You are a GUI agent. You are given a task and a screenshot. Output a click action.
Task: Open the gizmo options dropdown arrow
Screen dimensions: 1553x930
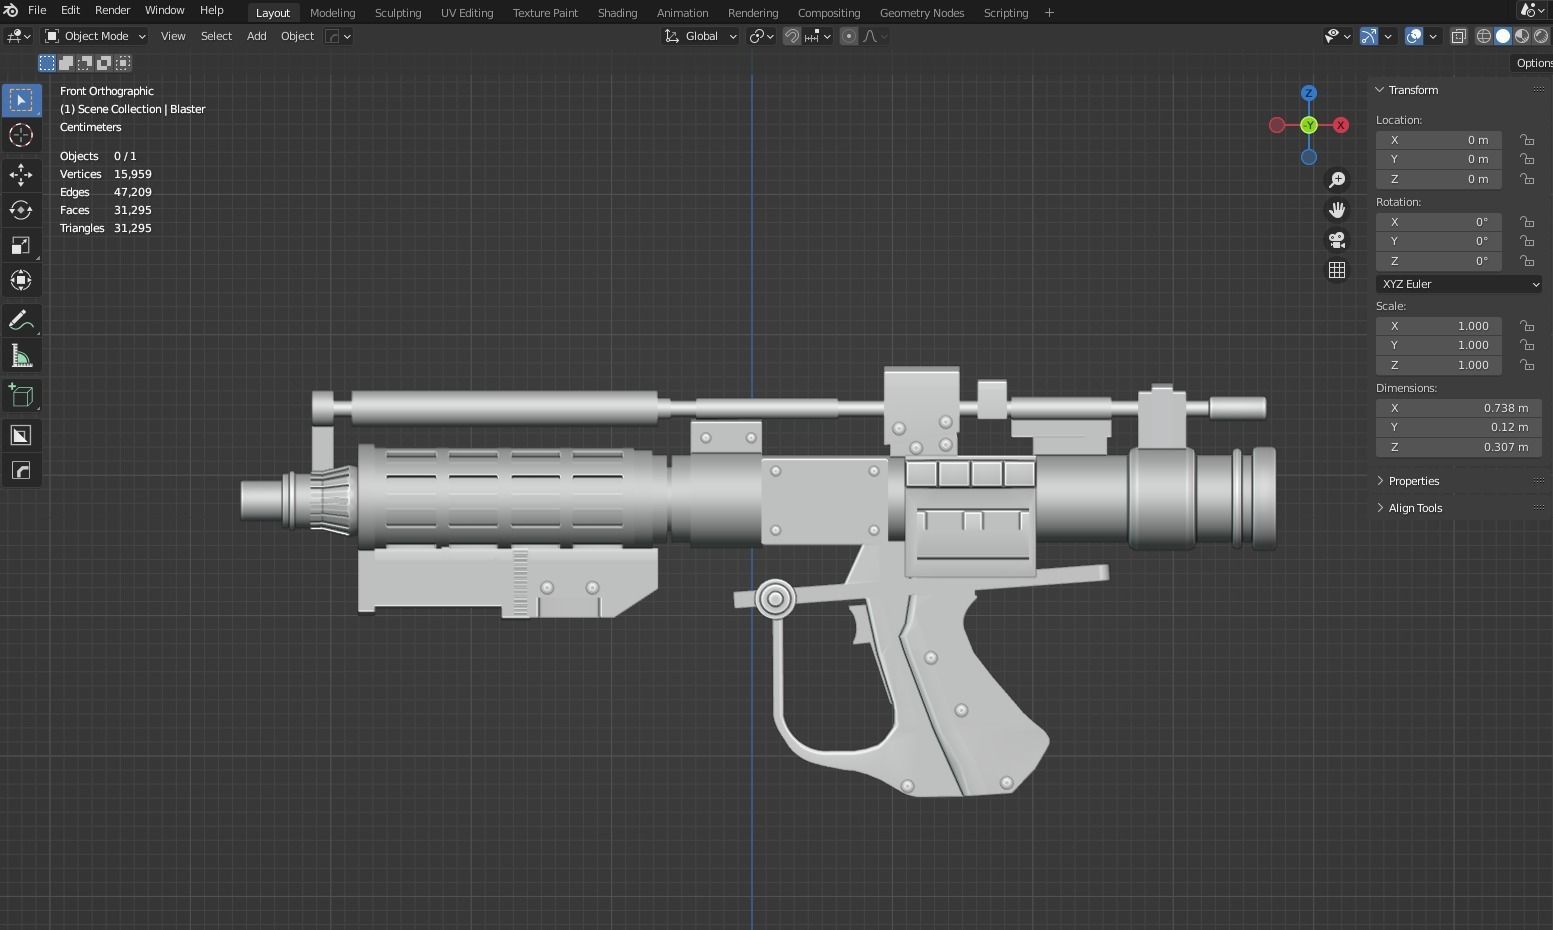click(x=1388, y=36)
